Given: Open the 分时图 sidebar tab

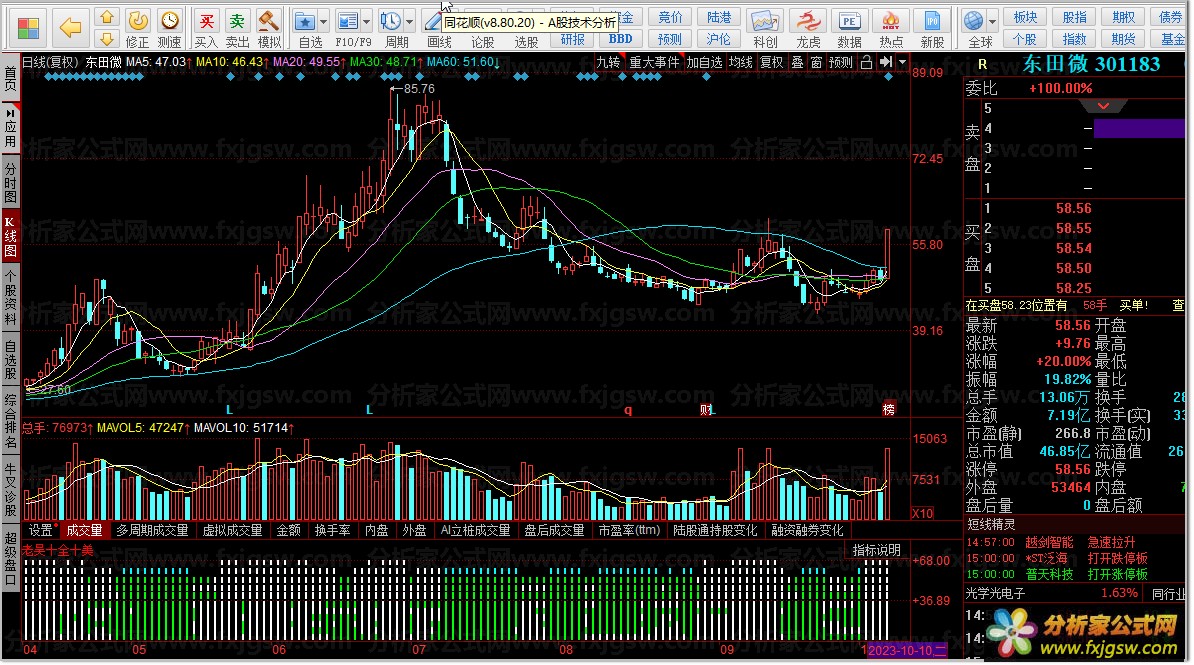Looking at the screenshot, I should point(10,183).
